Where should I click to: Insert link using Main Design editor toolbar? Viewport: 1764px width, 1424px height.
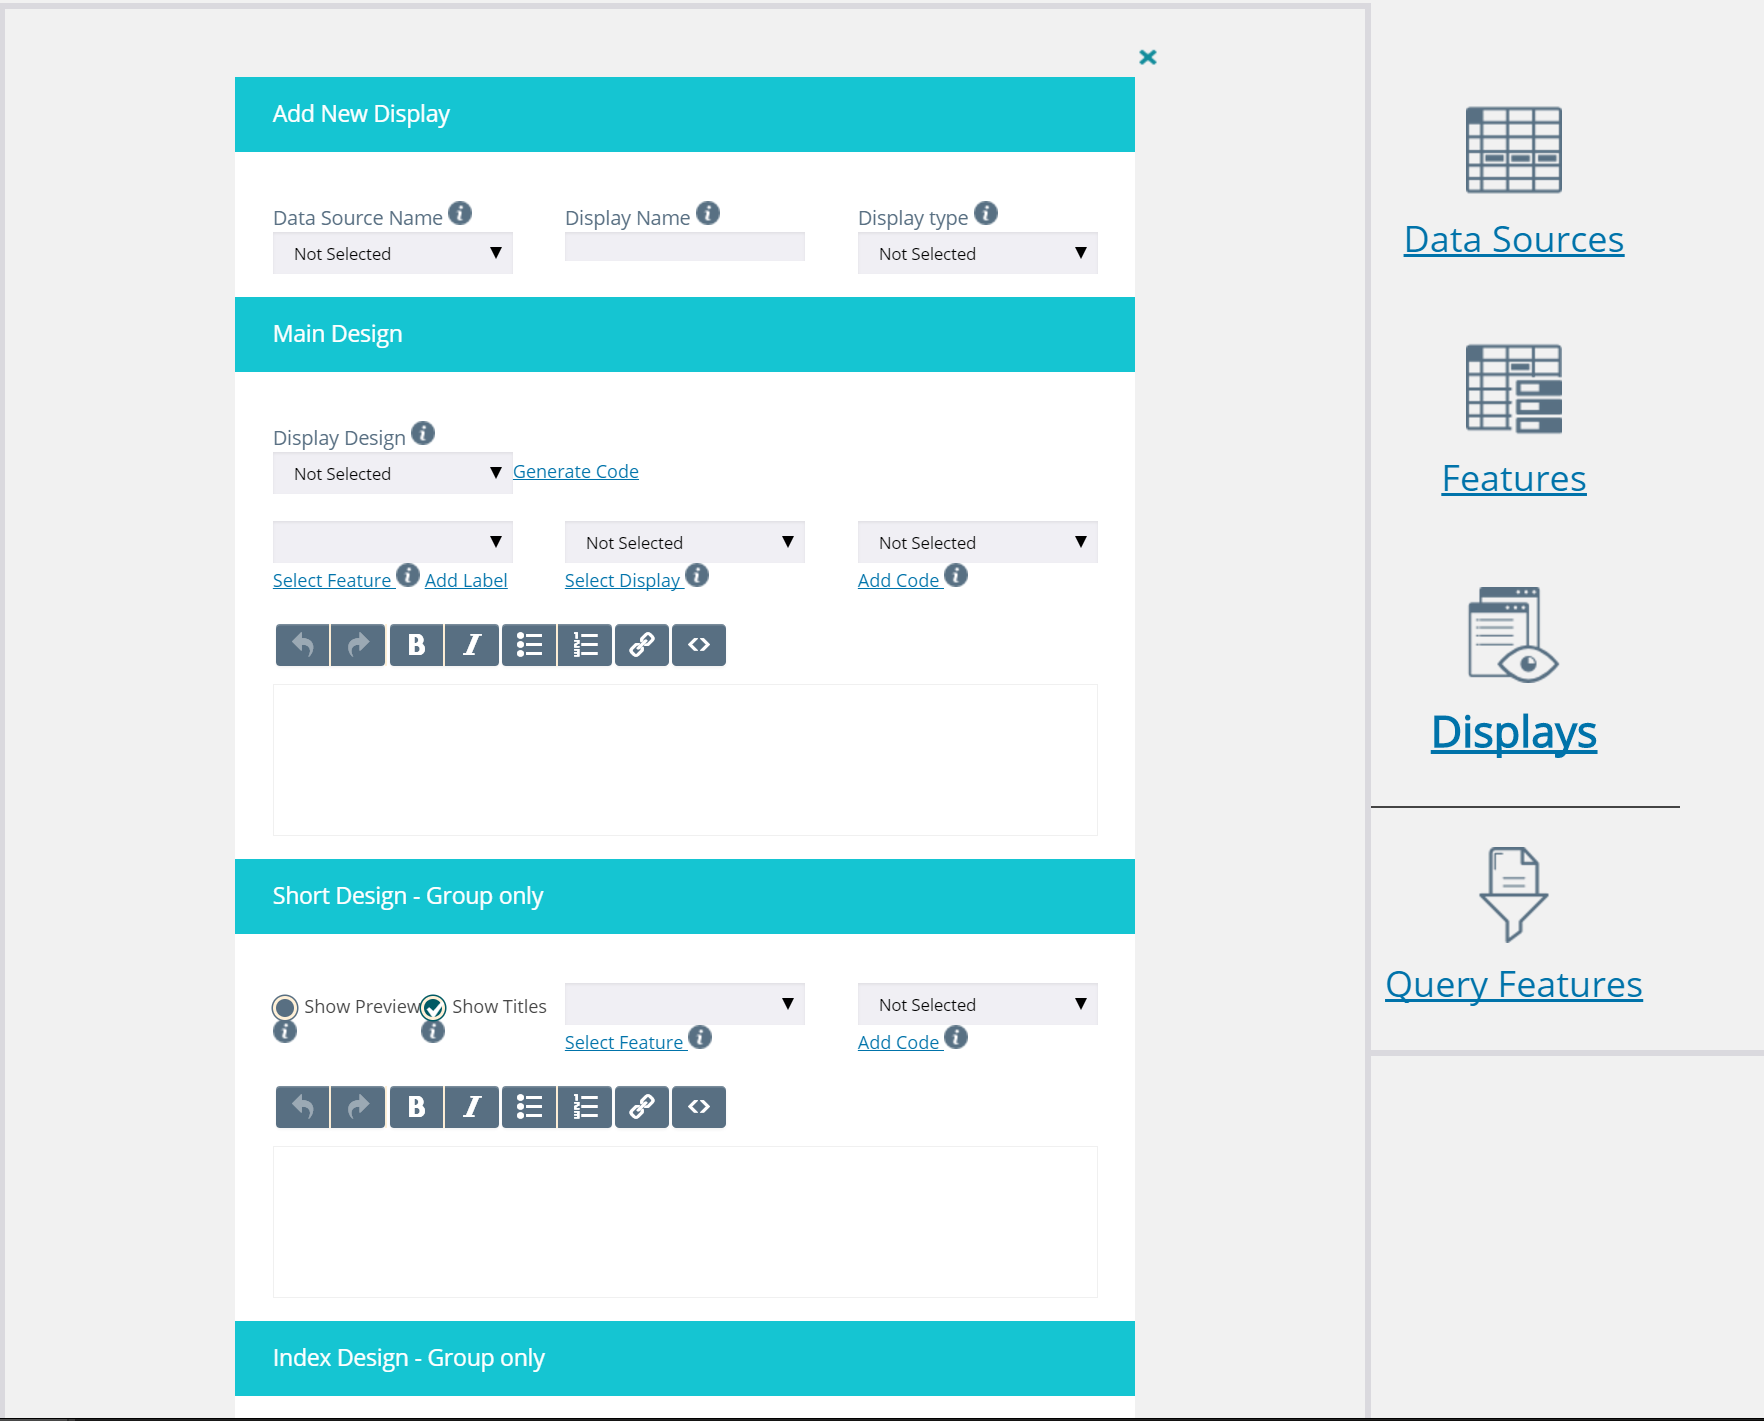coord(642,645)
